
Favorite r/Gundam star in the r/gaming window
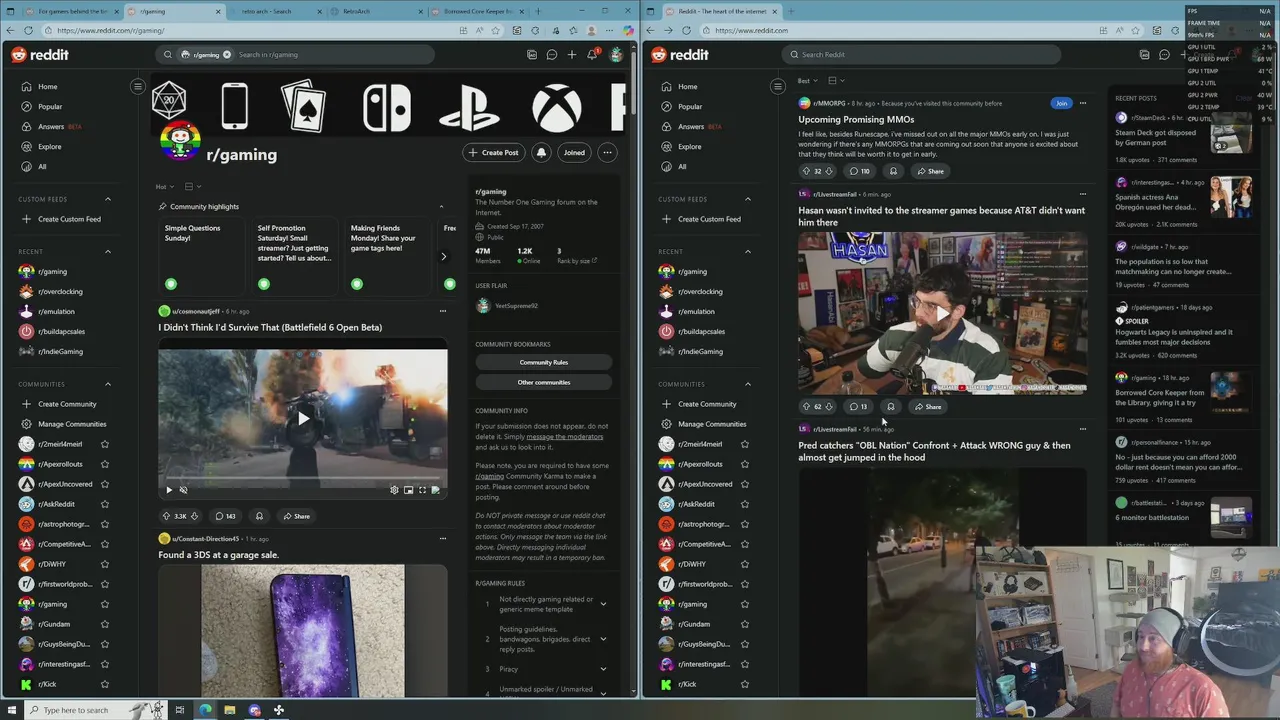pos(104,624)
